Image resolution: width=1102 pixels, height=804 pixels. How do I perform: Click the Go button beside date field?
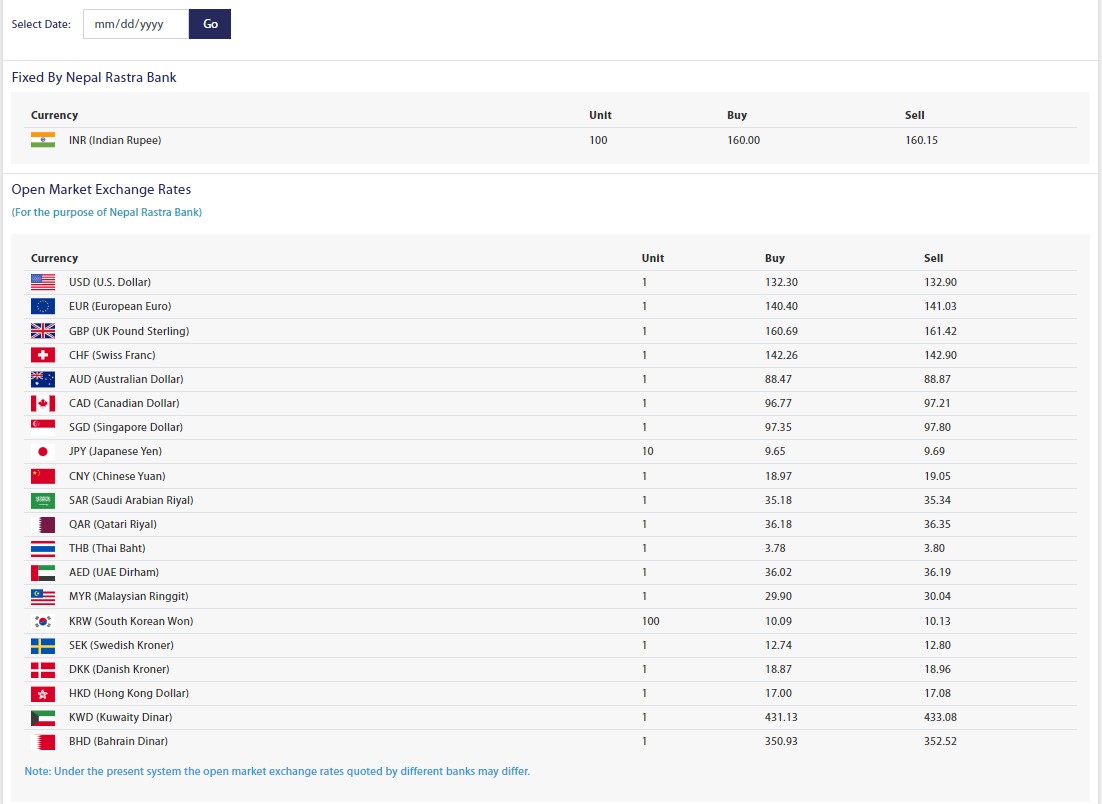[210, 24]
